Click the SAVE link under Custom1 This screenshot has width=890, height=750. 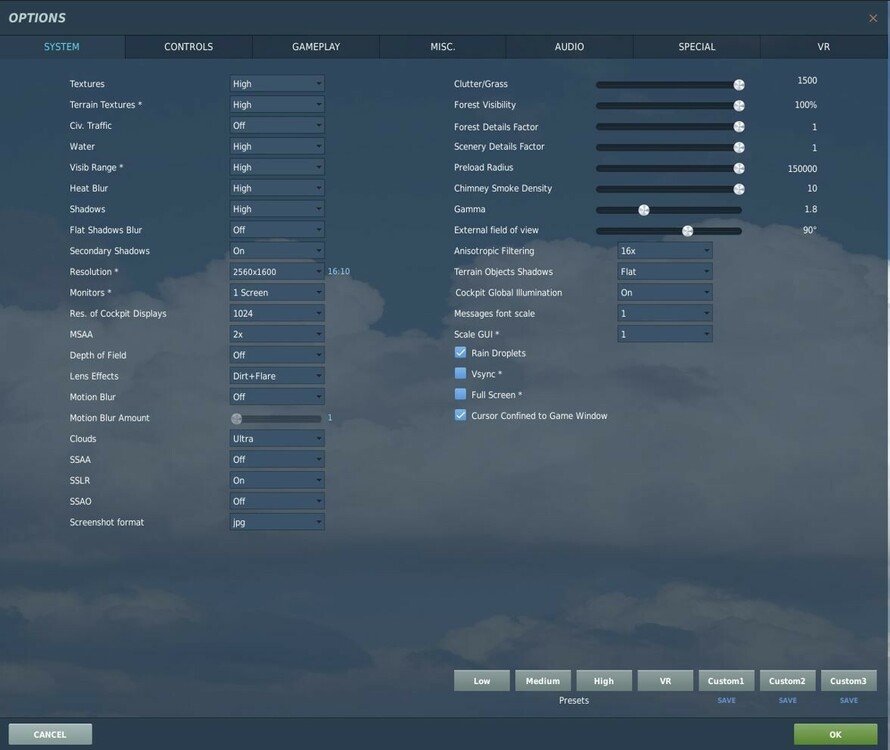point(726,700)
